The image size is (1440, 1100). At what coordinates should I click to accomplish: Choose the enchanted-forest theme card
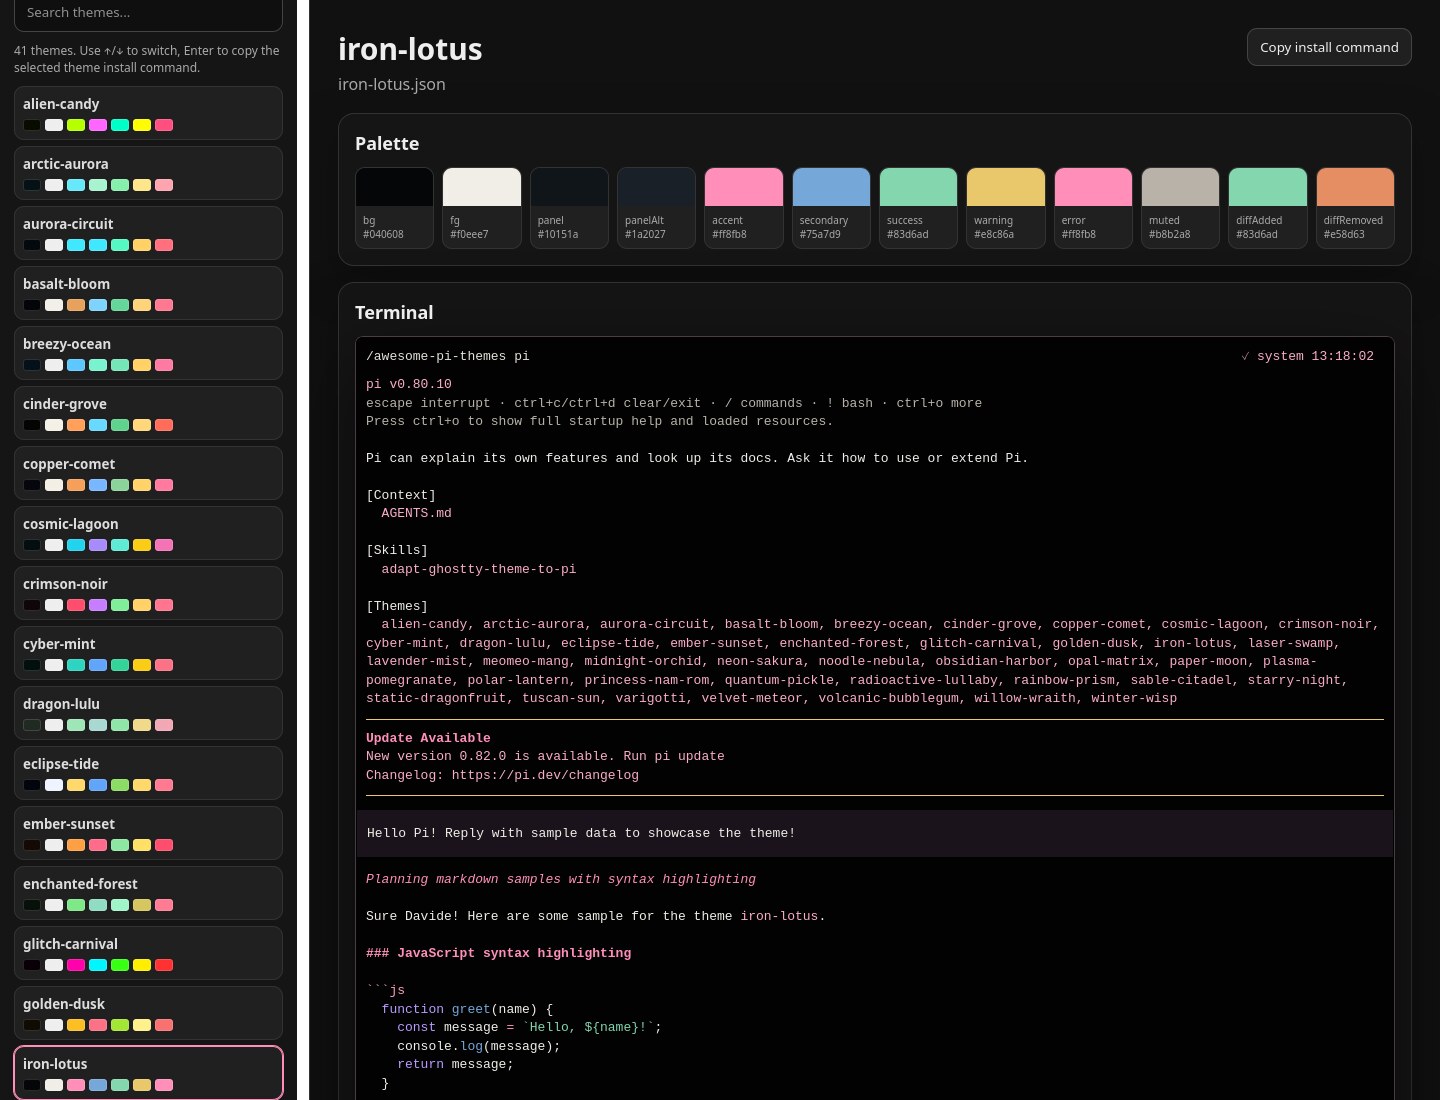point(148,893)
